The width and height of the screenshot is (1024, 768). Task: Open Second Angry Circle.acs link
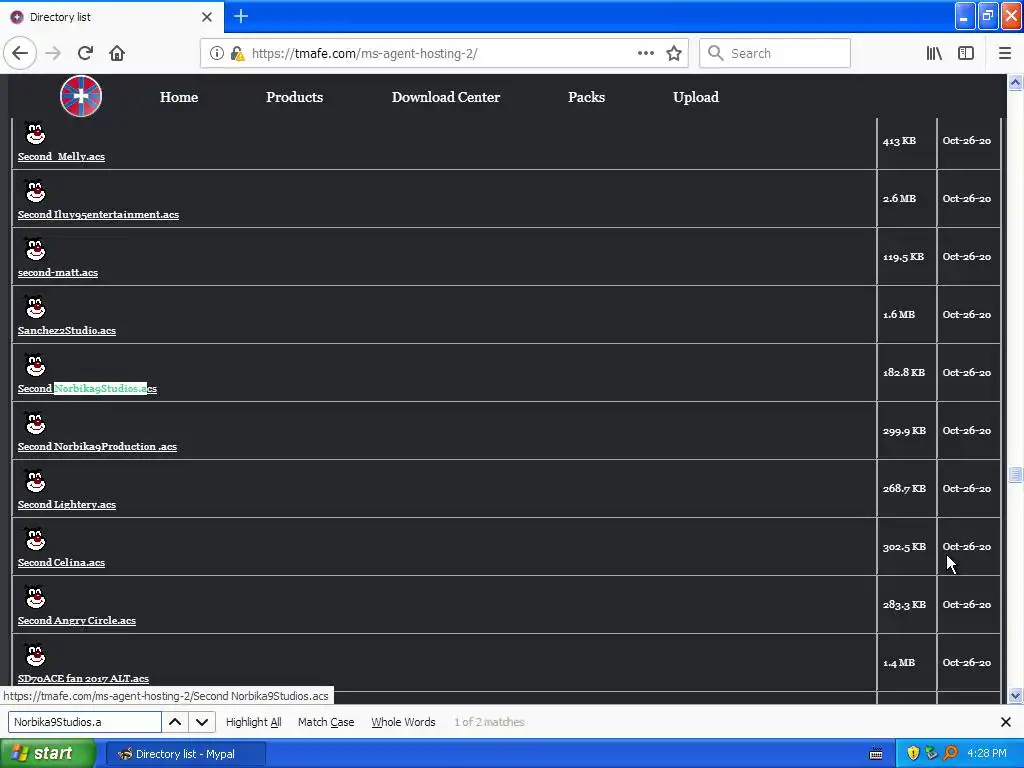pos(76,620)
